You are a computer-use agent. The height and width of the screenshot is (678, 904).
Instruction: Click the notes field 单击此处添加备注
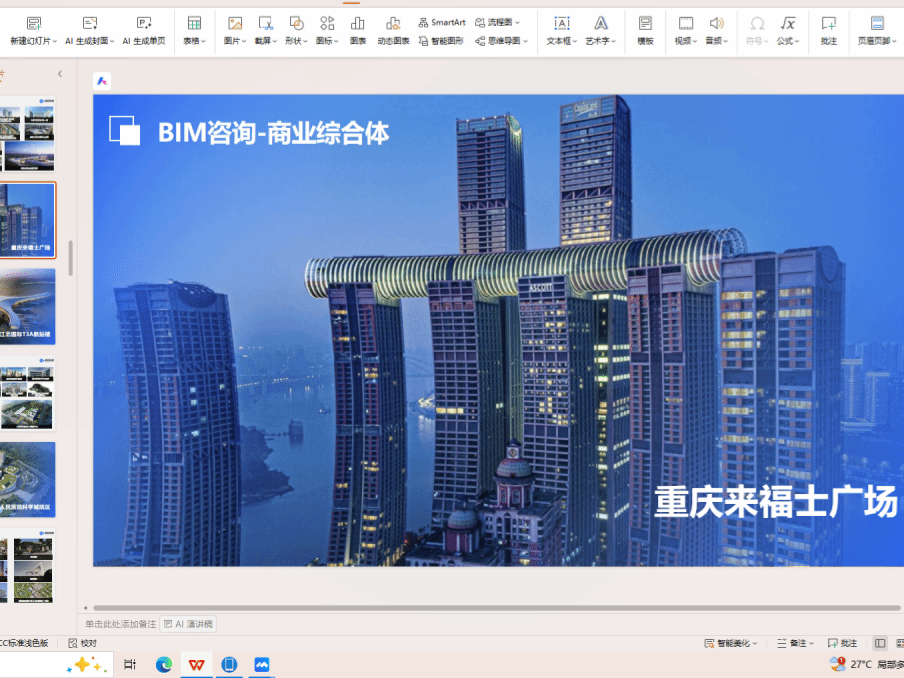tap(120, 624)
